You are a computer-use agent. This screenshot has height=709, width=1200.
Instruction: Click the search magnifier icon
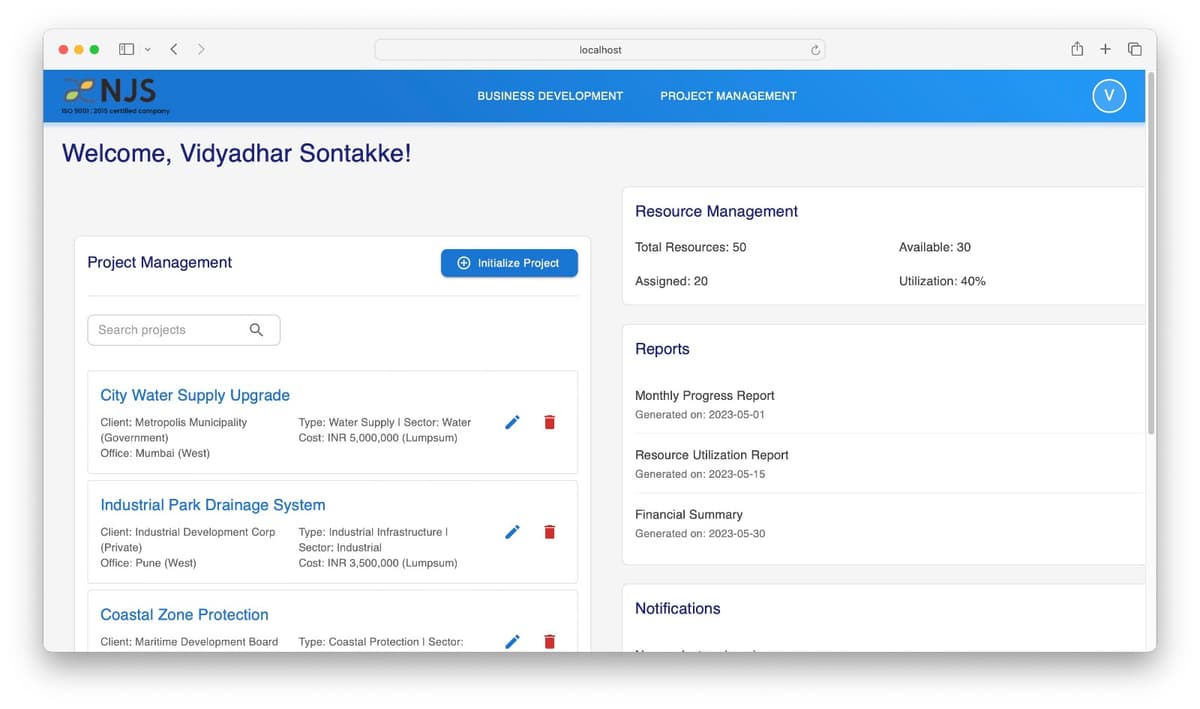click(256, 329)
